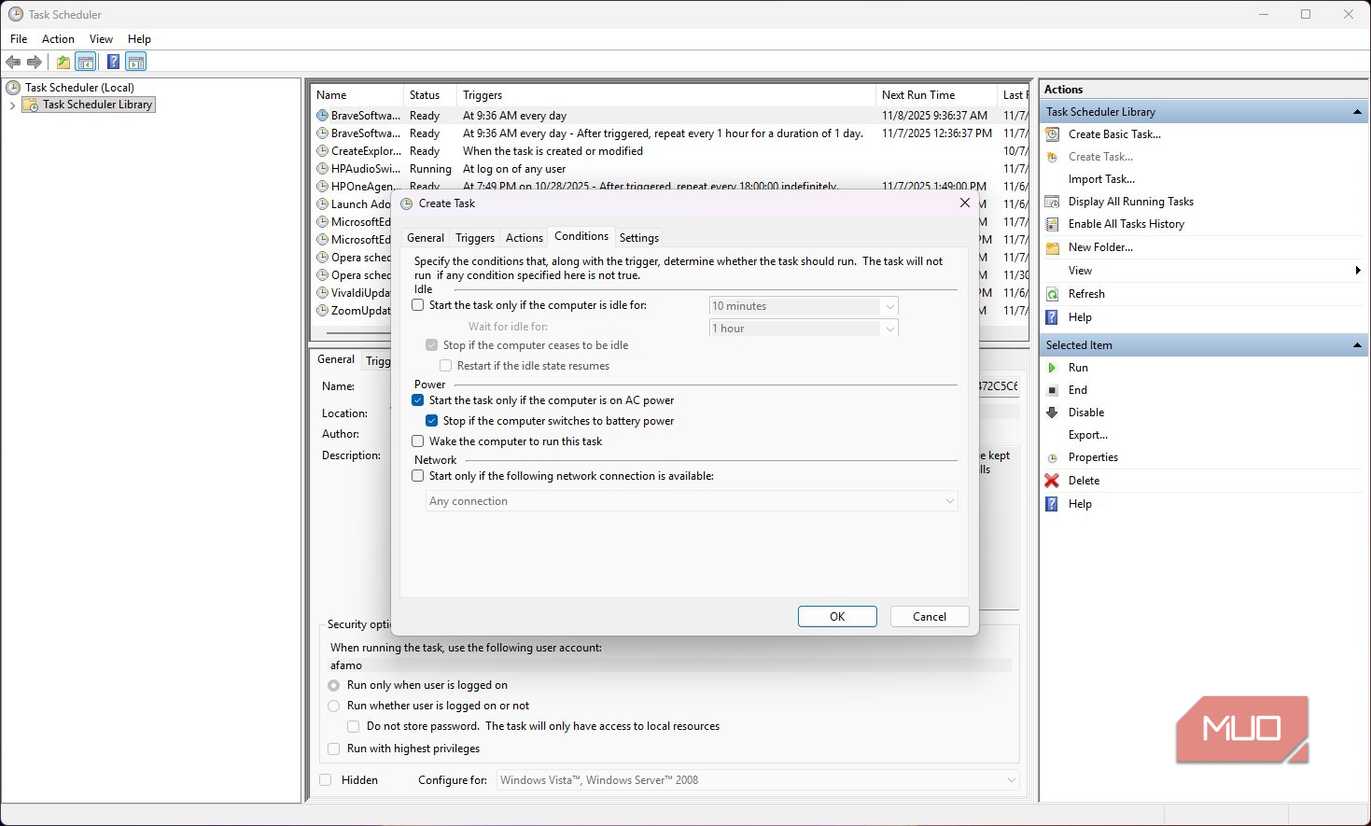Click the Properties clock icon in Selected Item
The height and width of the screenshot is (826, 1371).
[1052, 458]
